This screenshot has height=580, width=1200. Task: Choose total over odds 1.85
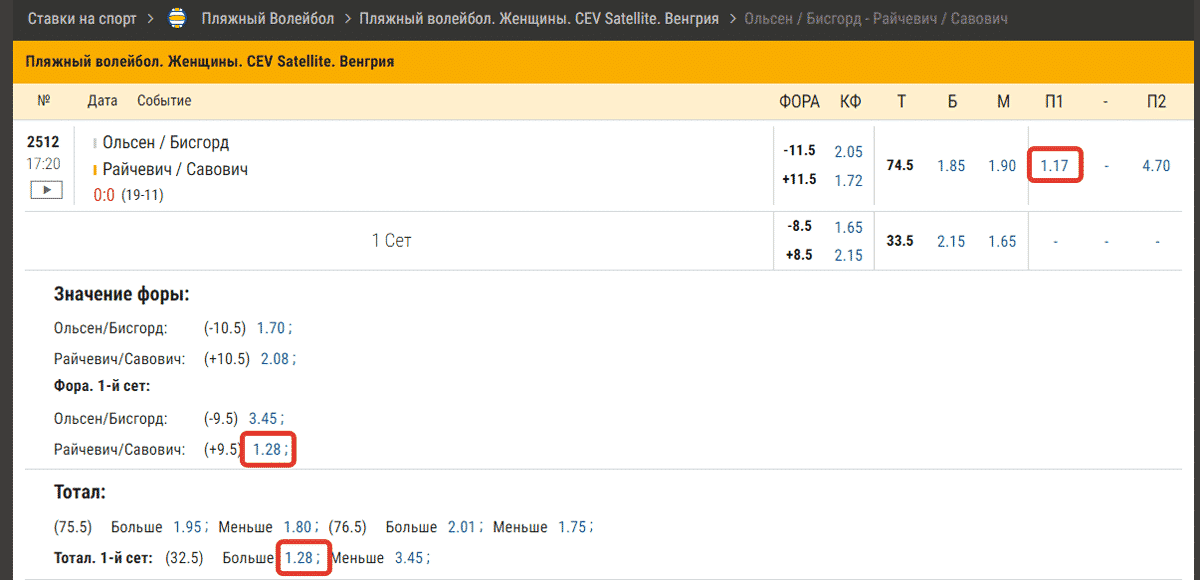tap(951, 166)
